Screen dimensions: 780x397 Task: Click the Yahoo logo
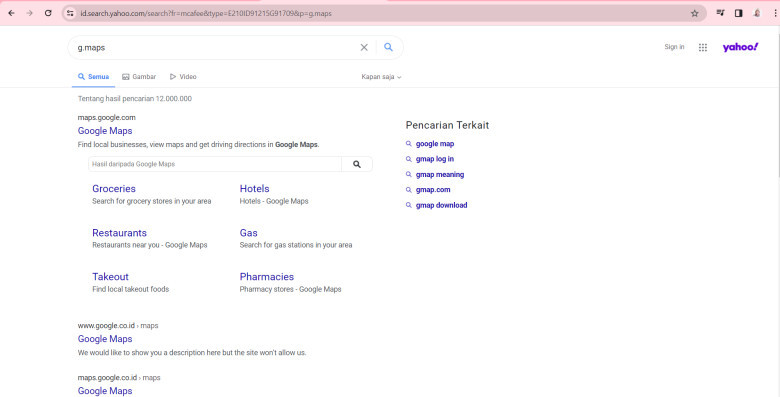[x=740, y=47]
